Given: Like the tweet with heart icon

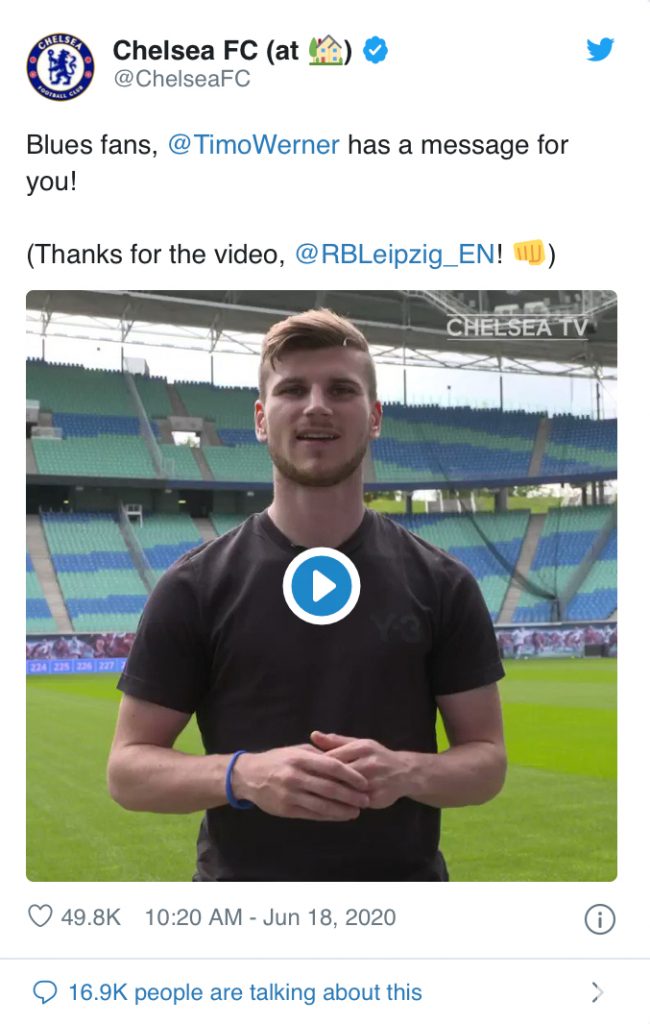Looking at the screenshot, I should point(40,916).
